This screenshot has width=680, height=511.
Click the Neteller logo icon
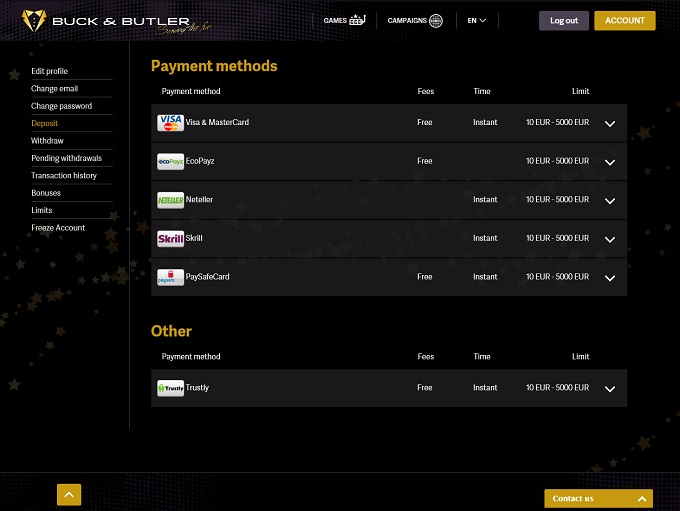[170, 200]
